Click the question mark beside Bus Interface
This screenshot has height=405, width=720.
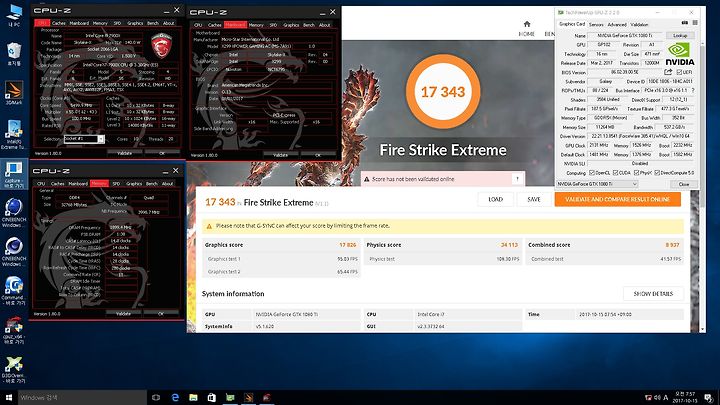click(x=693, y=90)
